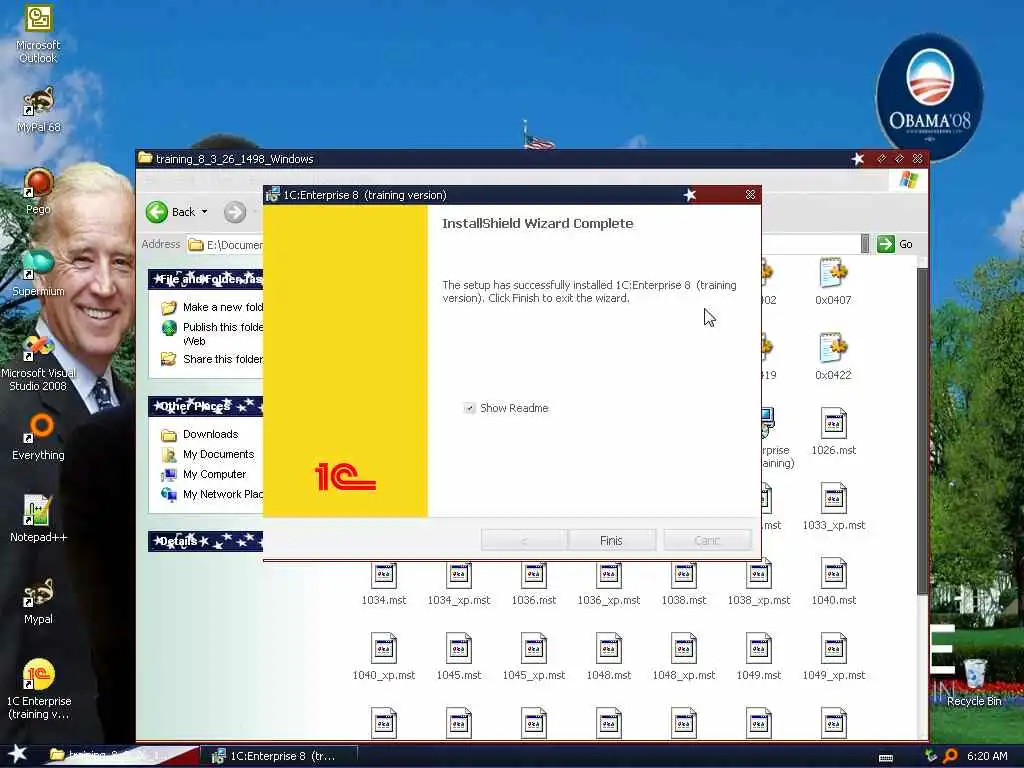Select the 0x0422 file icon
1024x768 pixels.
(x=833, y=357)
